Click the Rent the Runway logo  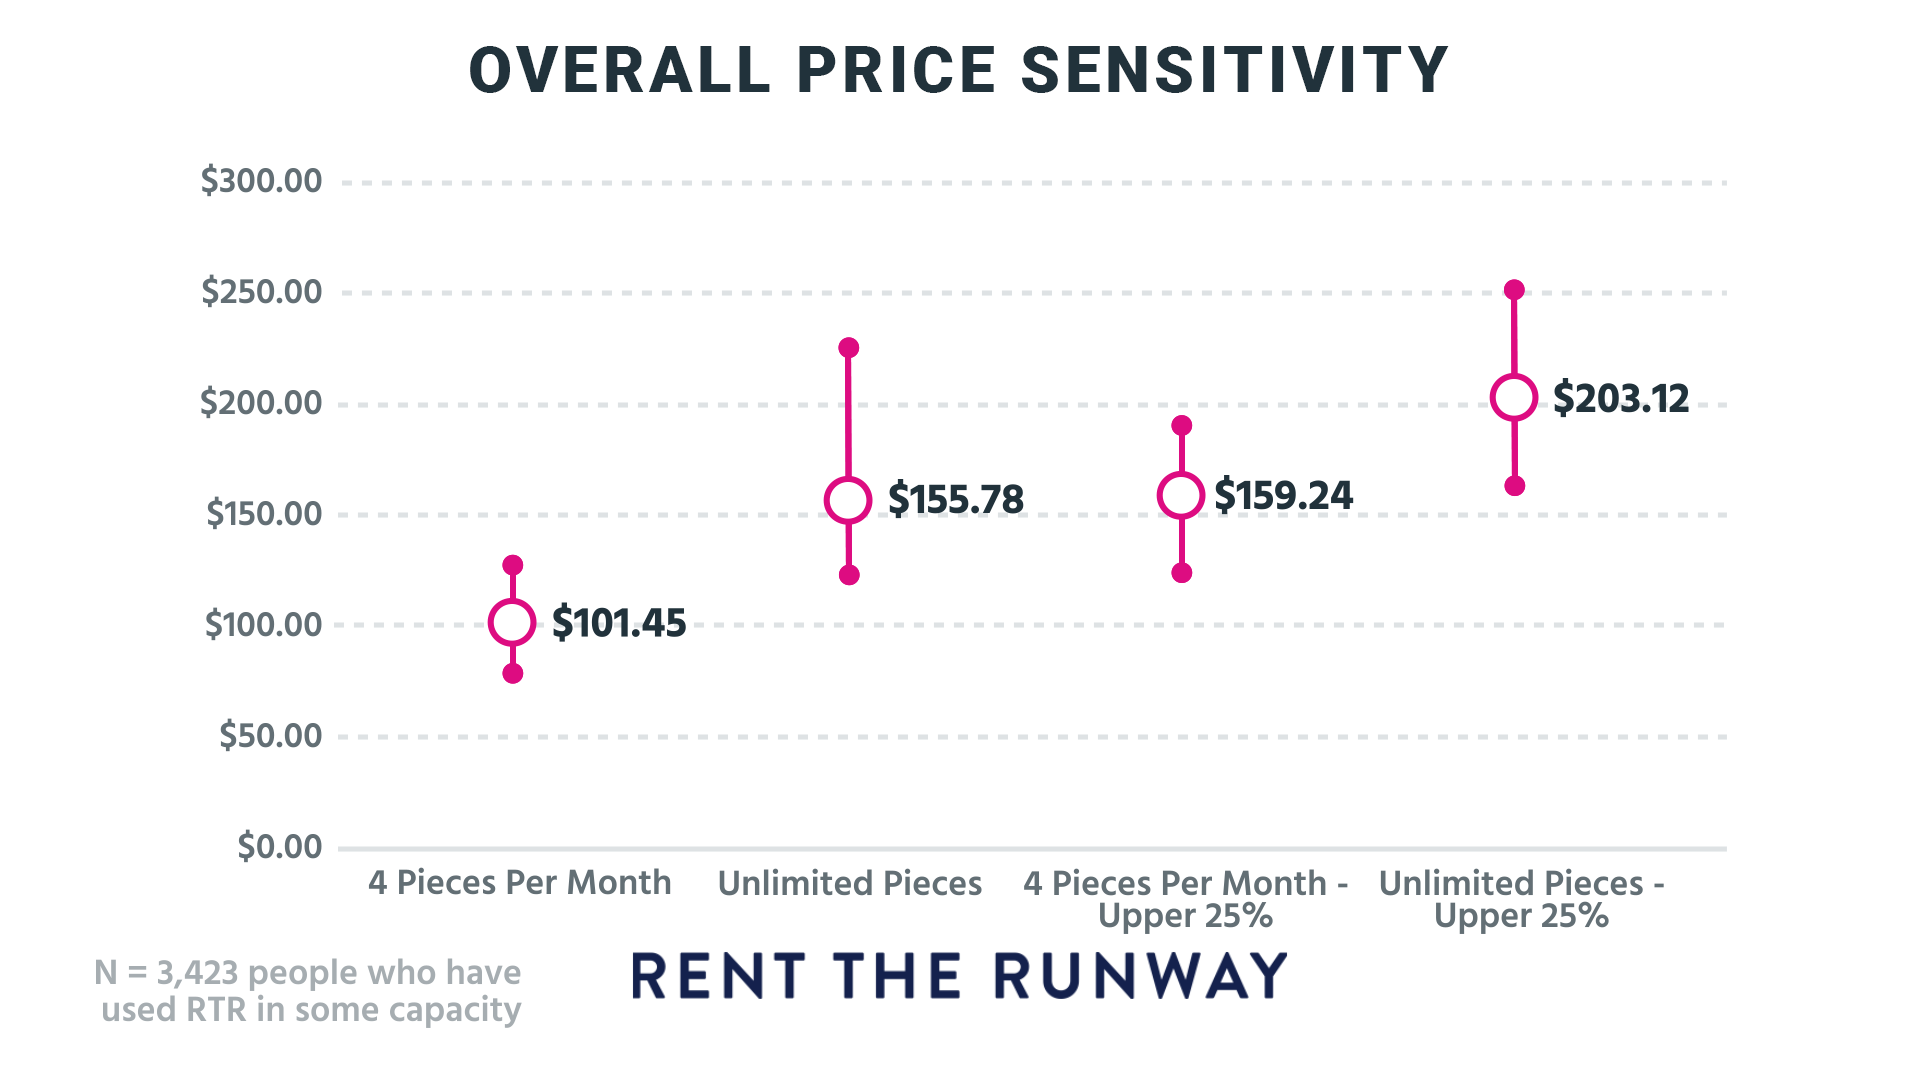click(960, 977)
